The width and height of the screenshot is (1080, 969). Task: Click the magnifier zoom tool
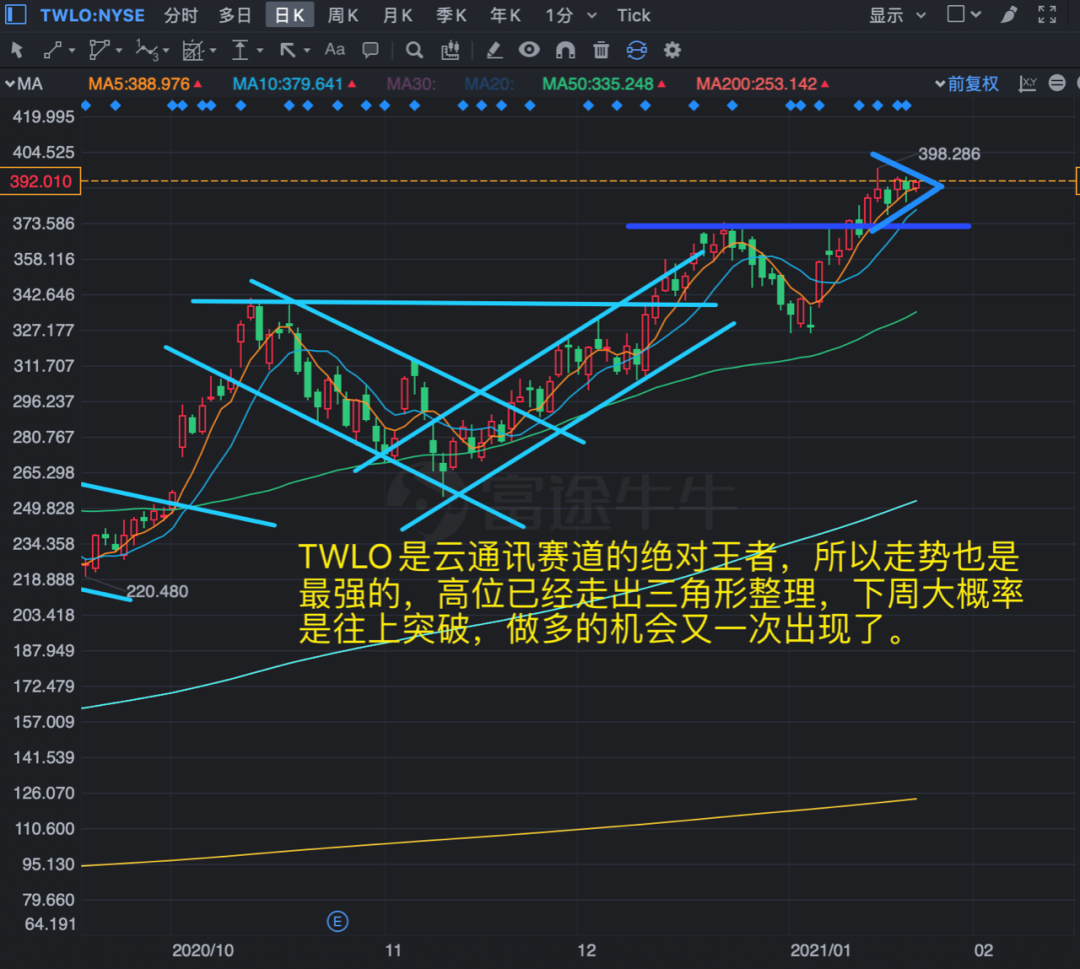(x=414, y=50)
